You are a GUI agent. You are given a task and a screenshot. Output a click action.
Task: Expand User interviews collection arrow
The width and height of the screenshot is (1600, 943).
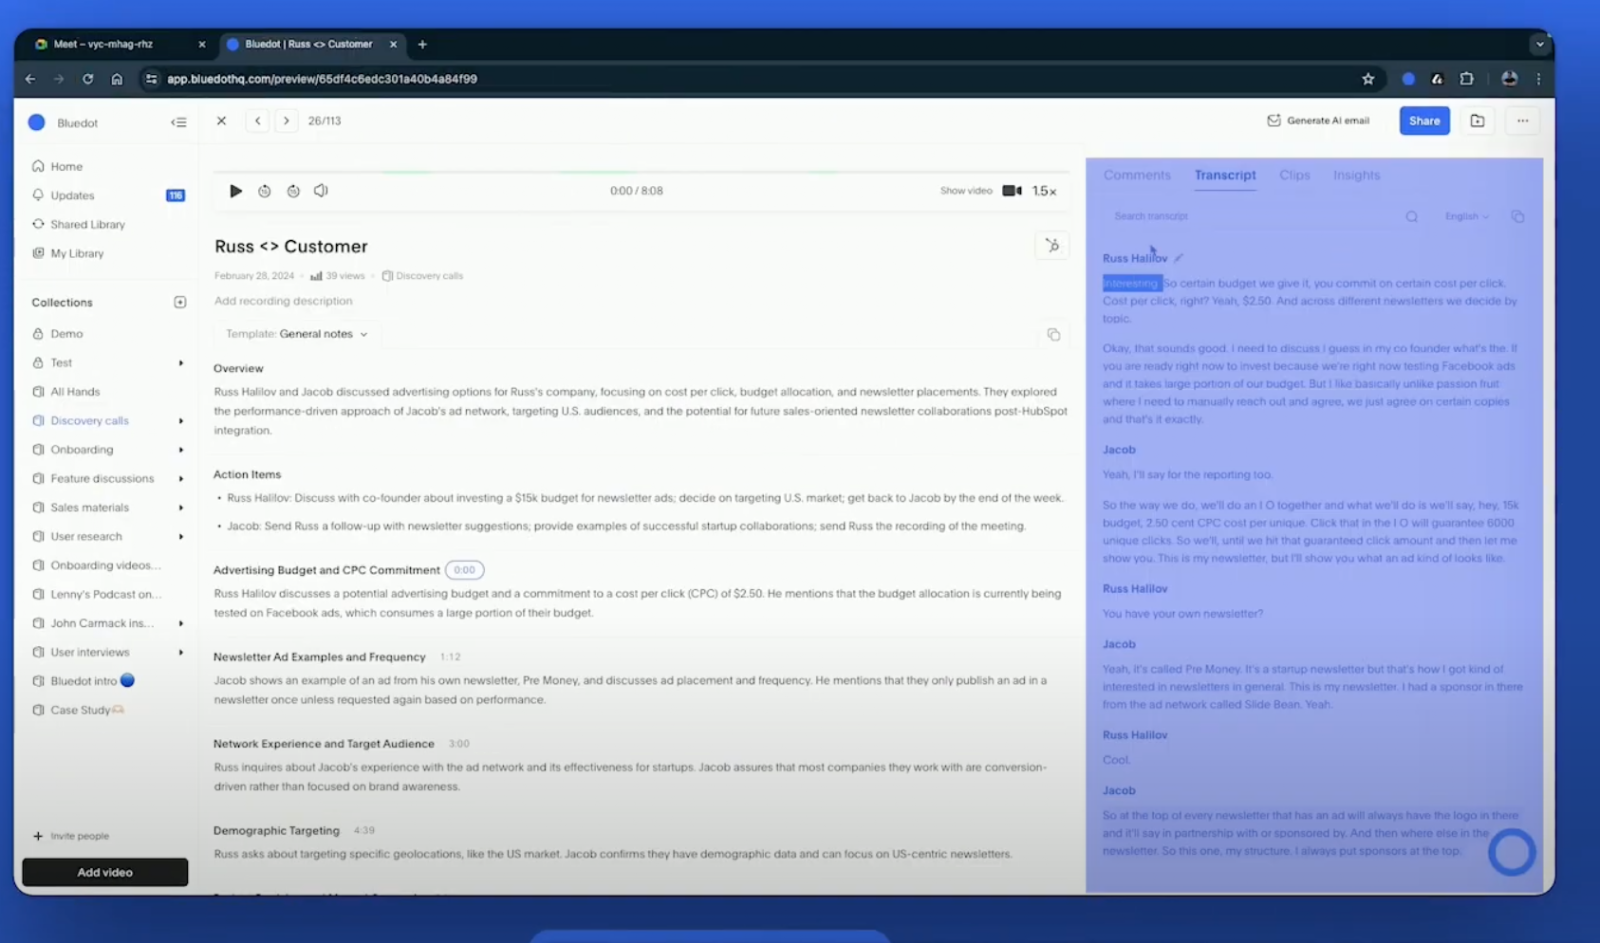pos(181,652)
